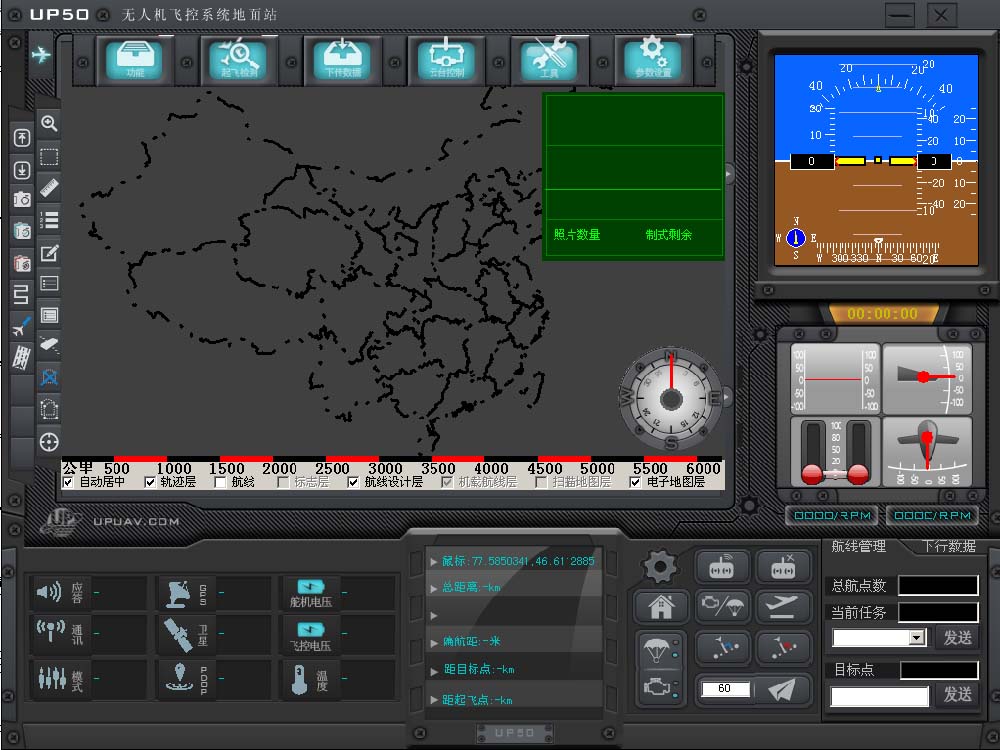1000x750 pixels.
Task: Open the 云台控制 gimbal control menu
Action: [446, 60]
